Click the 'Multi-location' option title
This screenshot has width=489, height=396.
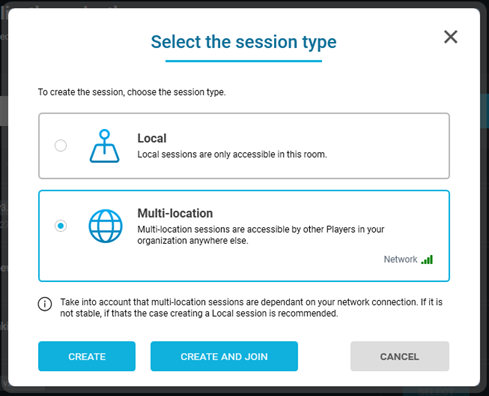(175, 213)
